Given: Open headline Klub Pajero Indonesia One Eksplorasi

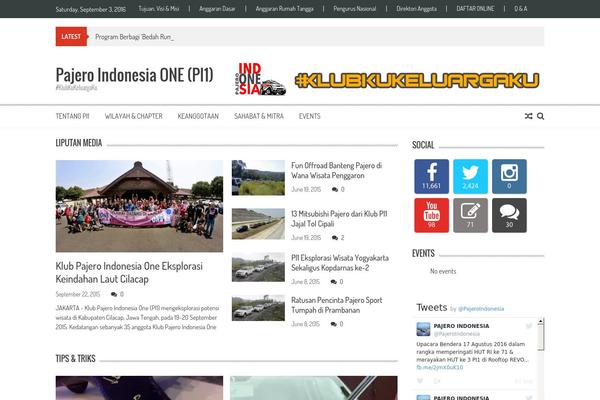Looking at the screenshot, I should pyautogui.click(x=129, y=273).
